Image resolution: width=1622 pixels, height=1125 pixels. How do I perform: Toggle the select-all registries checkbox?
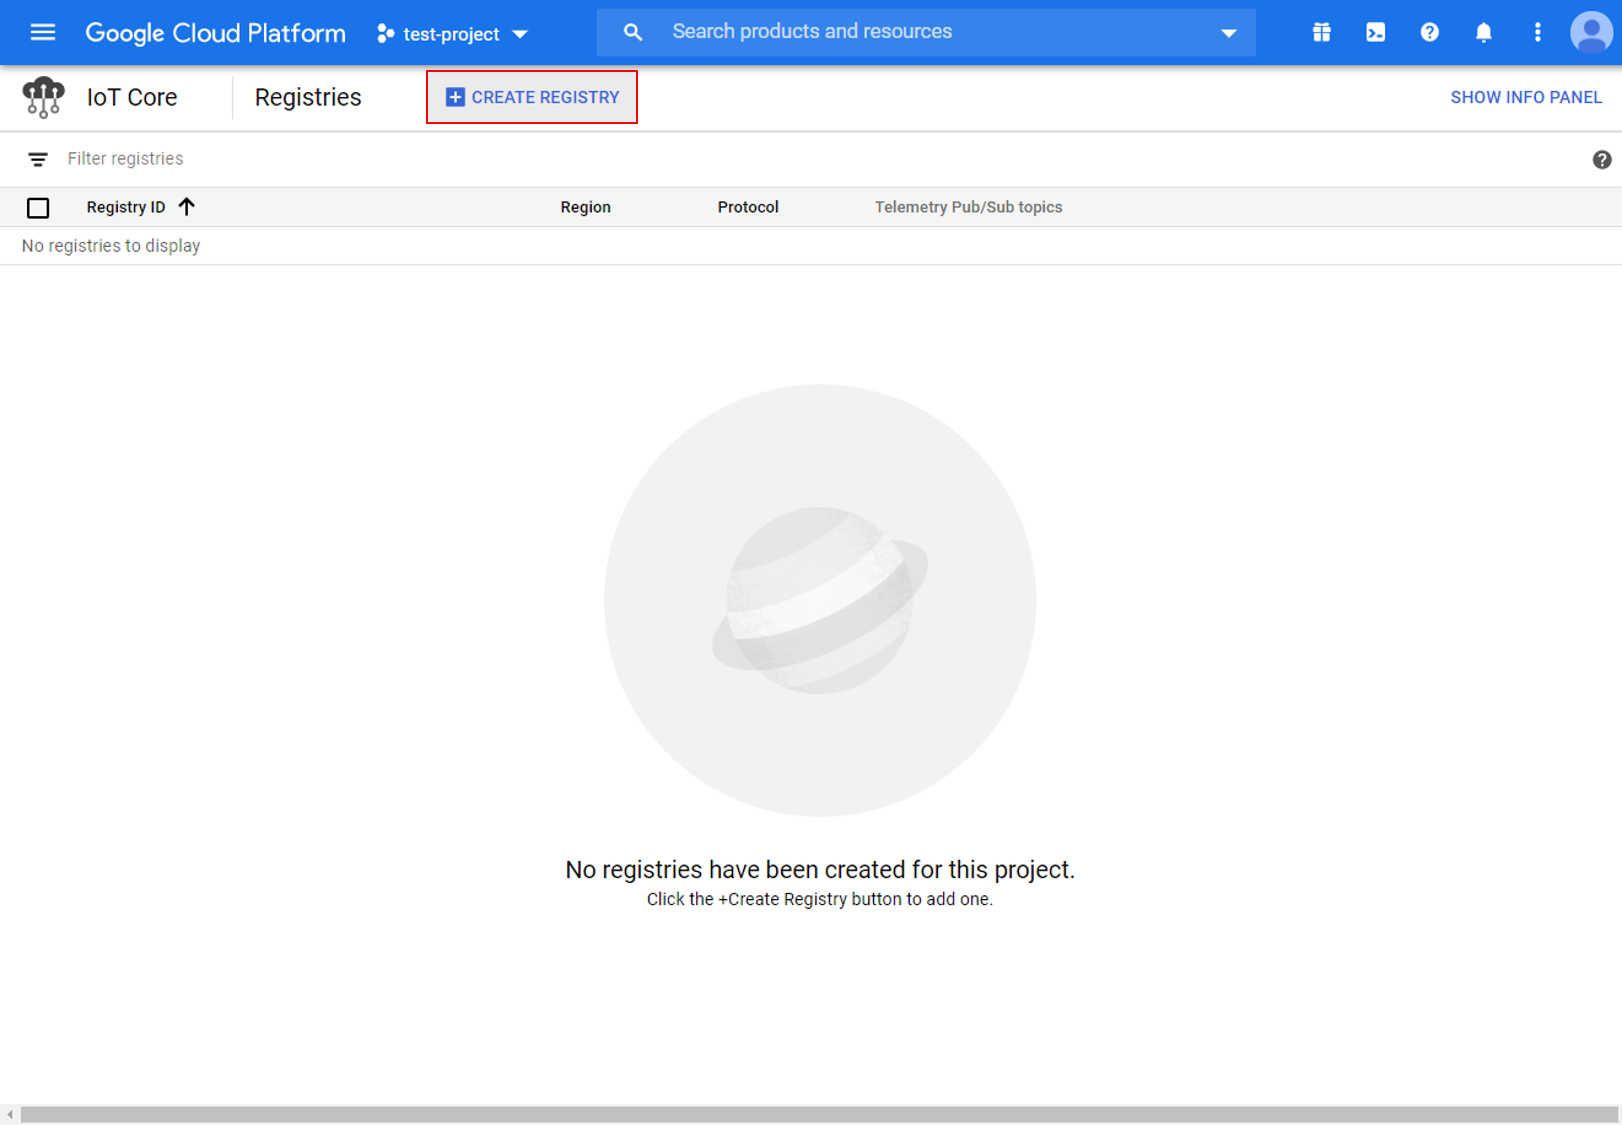[x=38, y=208]
